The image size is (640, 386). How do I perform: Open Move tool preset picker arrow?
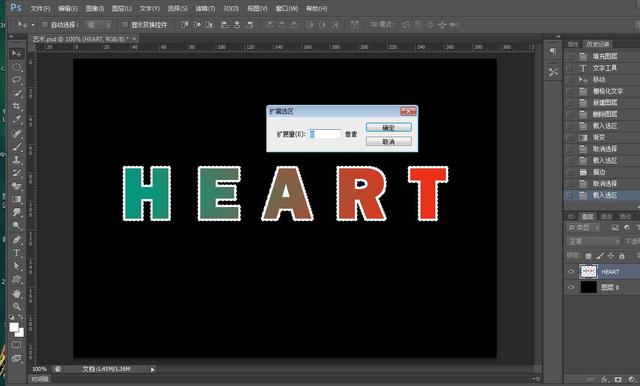(x=33, y=25)
